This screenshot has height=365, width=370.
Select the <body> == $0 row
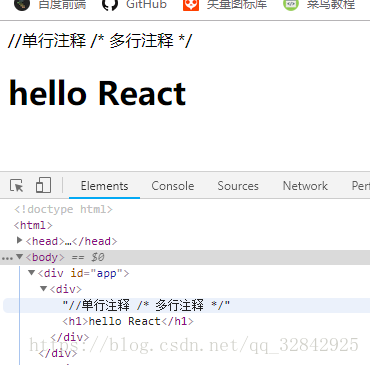pyautogui.click(x=185, y=257)
